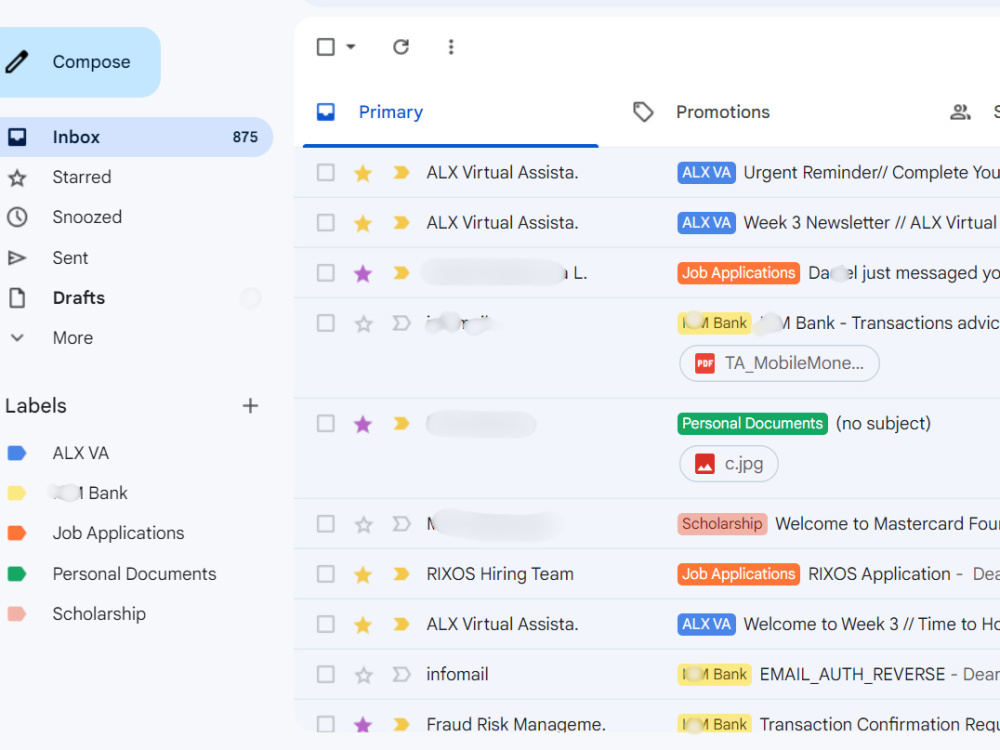Open the Personal Documents label in sidebar
The width and height of the screenshot is (1000, 750).
tap(134, 574)
